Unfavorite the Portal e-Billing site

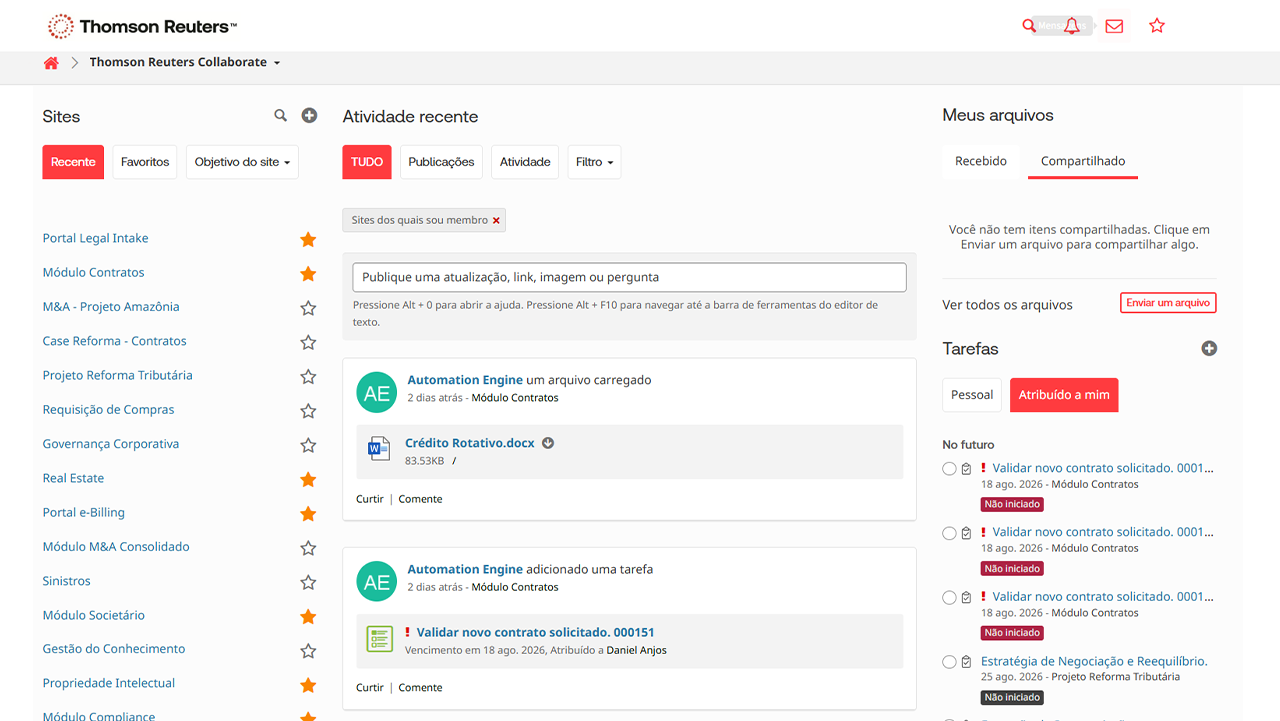pos(308,514)
